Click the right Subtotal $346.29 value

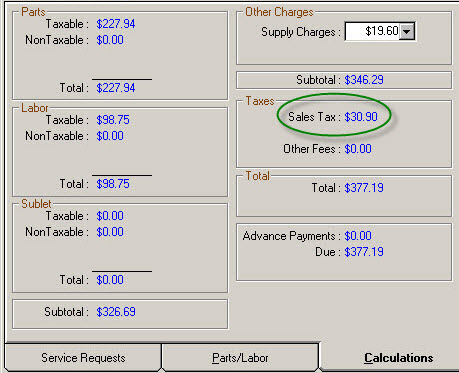pyautogui.click(x=364, y=80)
